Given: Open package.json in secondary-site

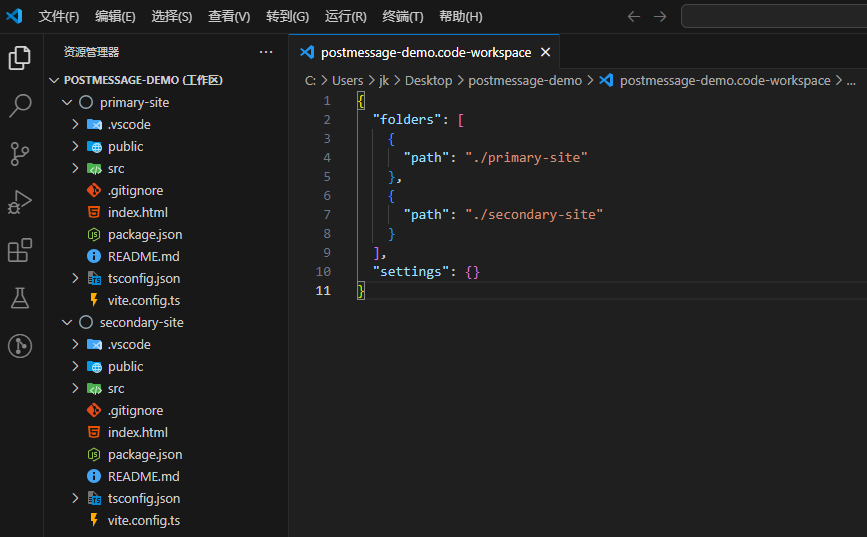Looking at the screenshot, I should pyautogui.click(x=145, y=455).
